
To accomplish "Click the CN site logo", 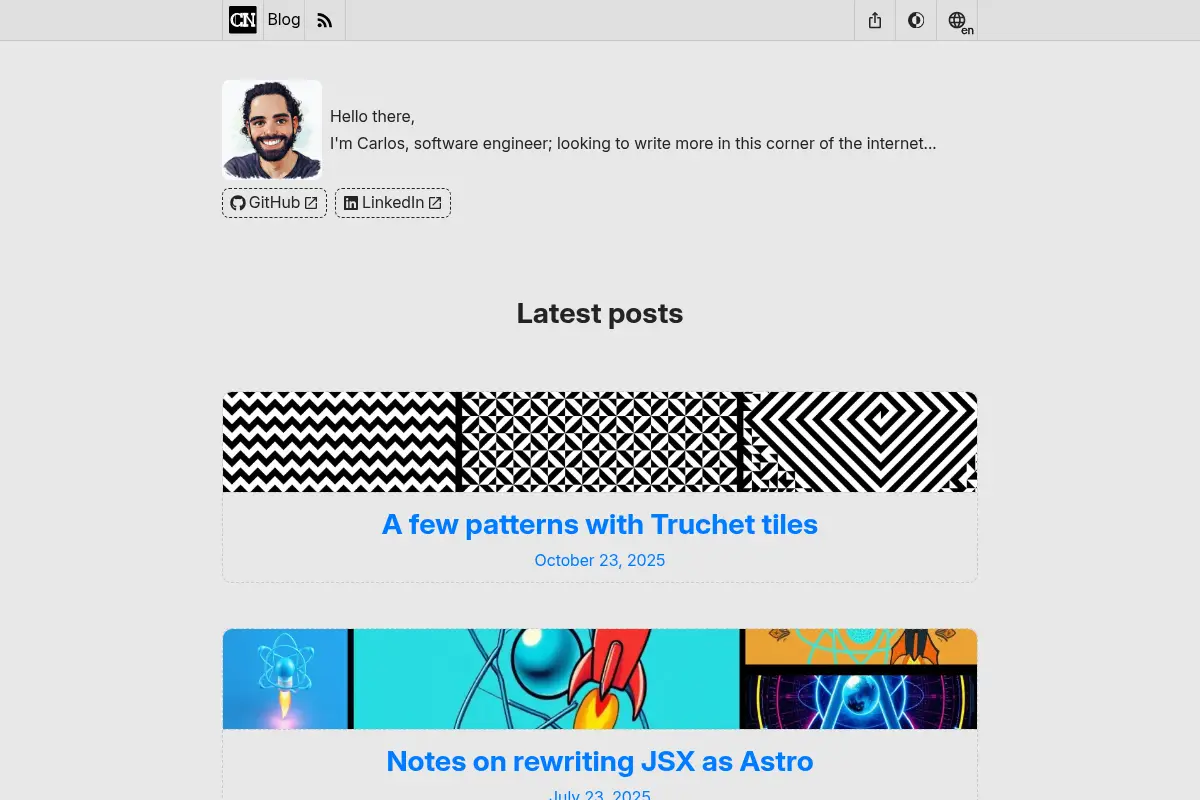I will point(243,20).
